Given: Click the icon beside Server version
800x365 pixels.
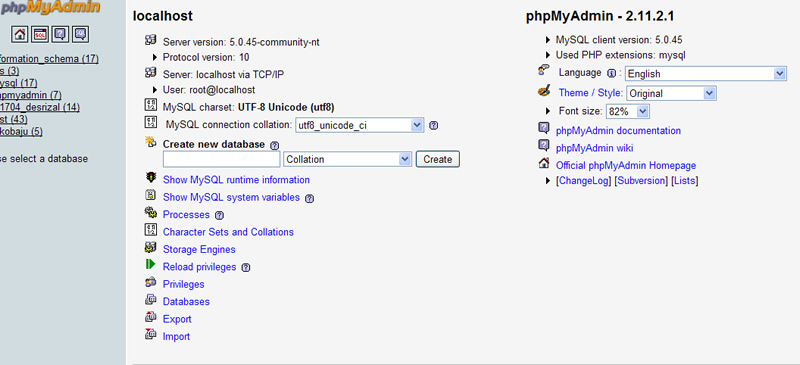Looking at the screenshot, I should click(151, 40).
